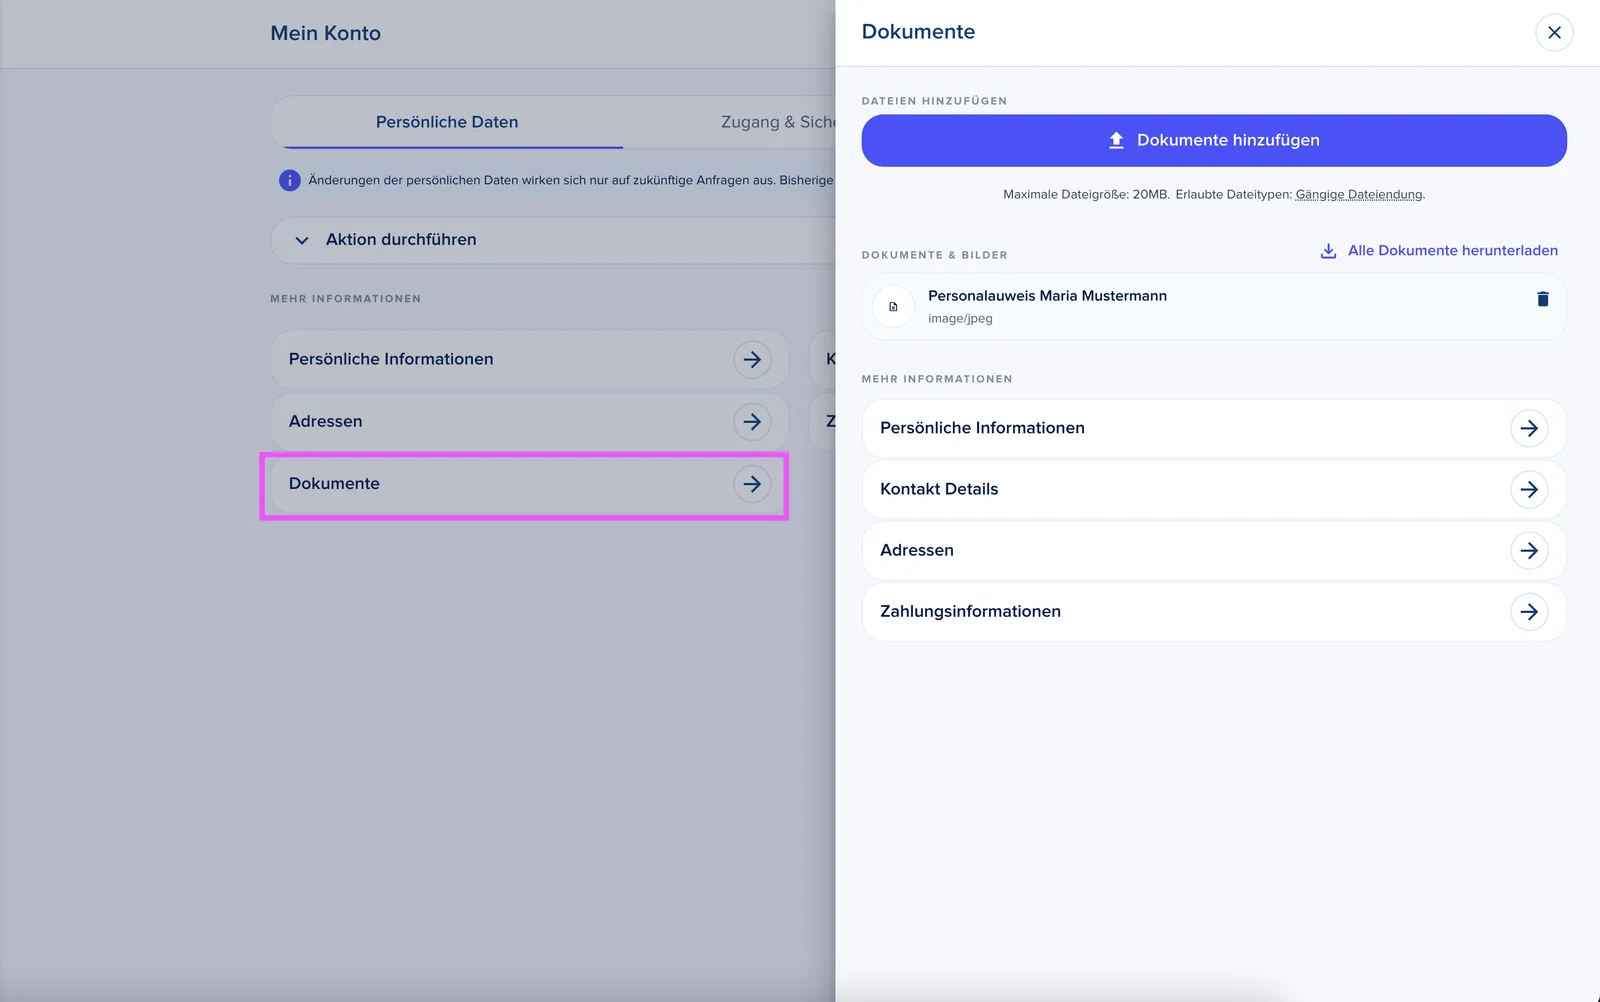Open Persönliche Informationen on Mein Konto page

point(530,359)
